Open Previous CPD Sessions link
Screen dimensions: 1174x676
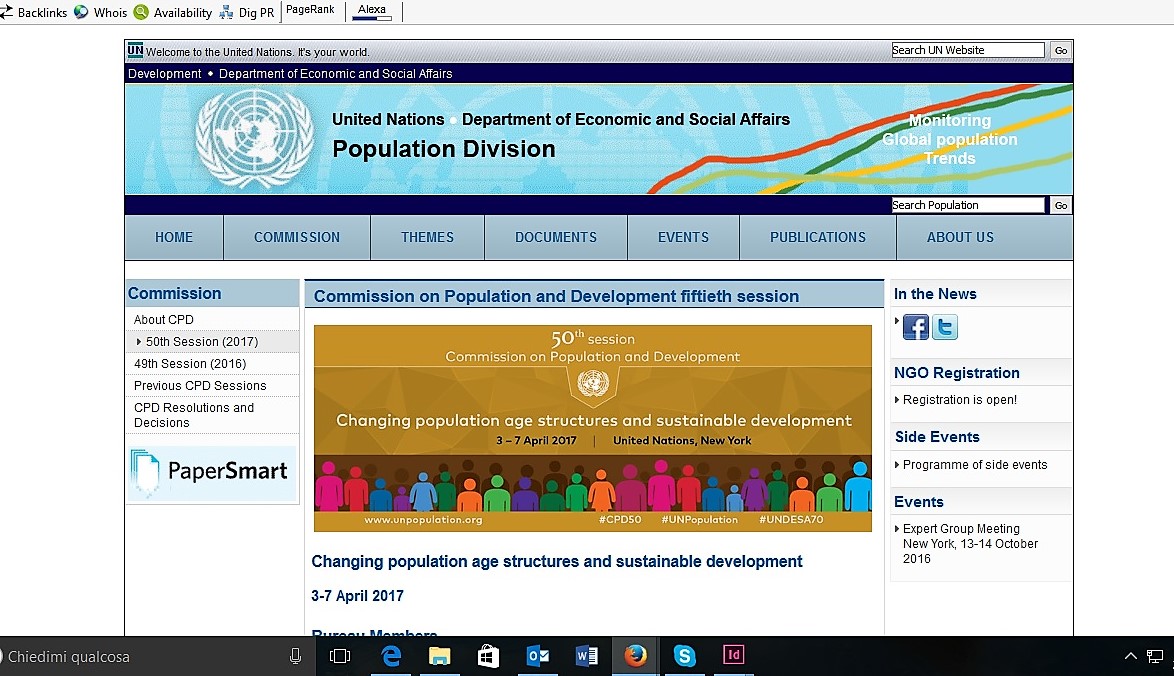(200, 386)
